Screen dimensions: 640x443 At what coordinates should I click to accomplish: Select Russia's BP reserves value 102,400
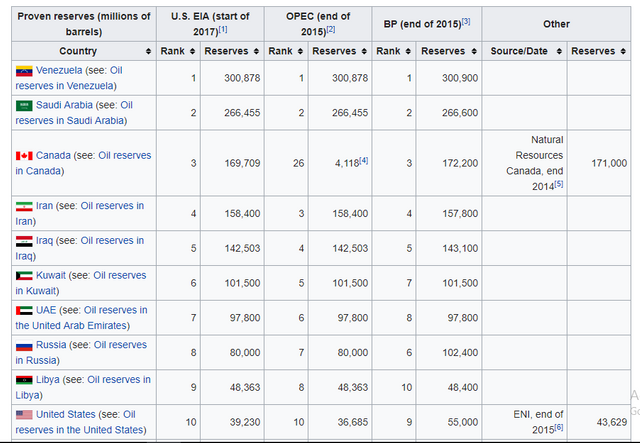click(x=460, y=353)
